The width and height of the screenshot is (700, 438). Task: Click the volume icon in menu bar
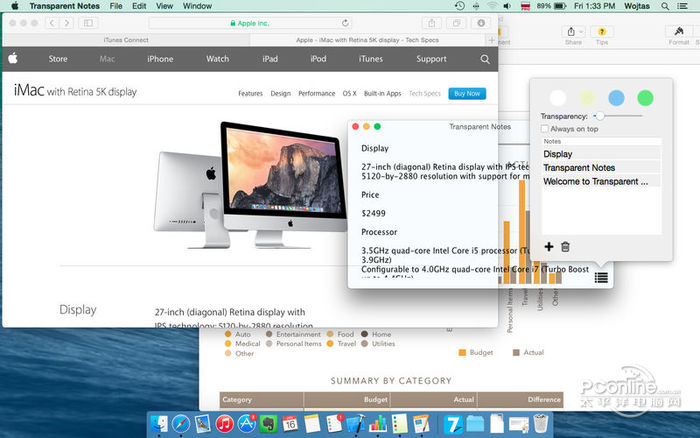(507, 6)
